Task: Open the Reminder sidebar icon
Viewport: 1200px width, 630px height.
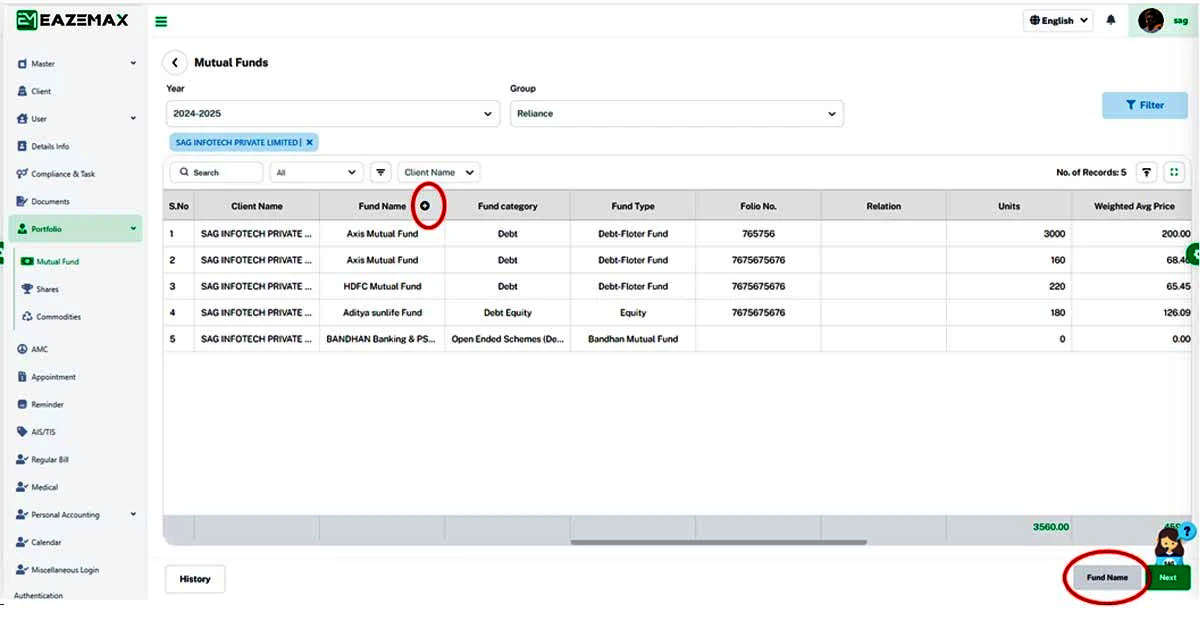Action: 22,405
